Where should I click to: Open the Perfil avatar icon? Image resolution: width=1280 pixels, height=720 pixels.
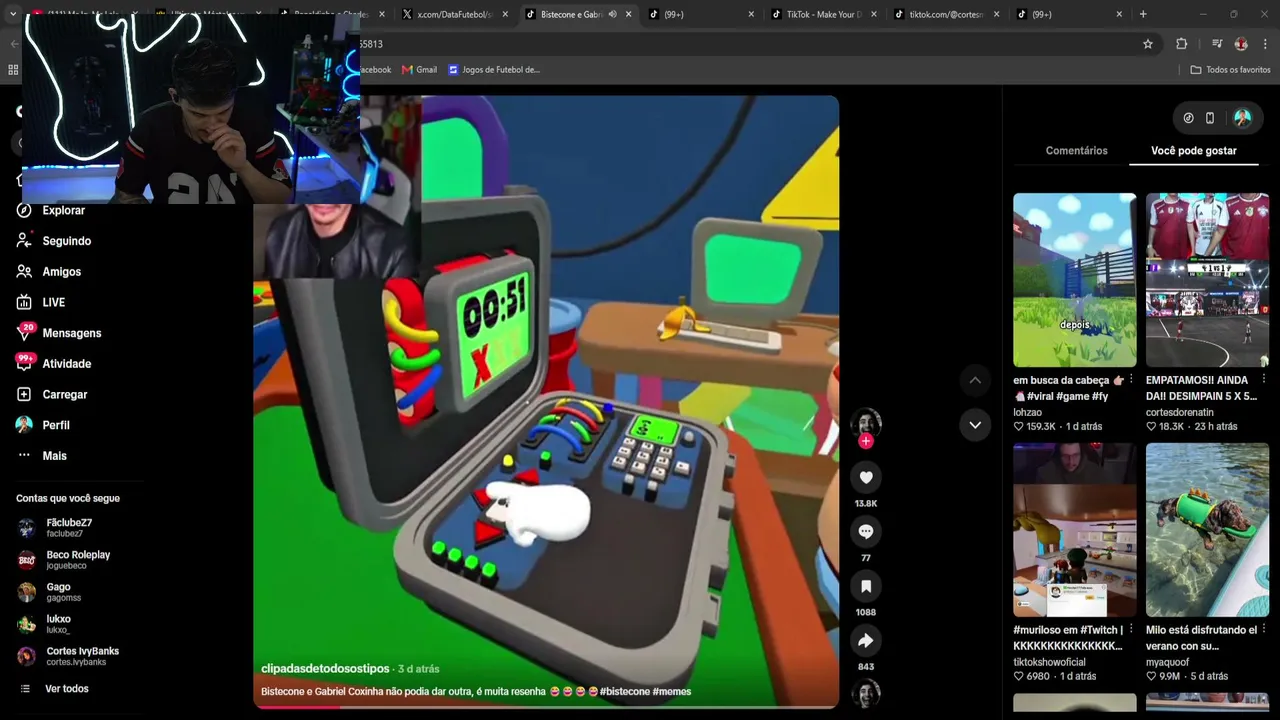click(24, 425)
